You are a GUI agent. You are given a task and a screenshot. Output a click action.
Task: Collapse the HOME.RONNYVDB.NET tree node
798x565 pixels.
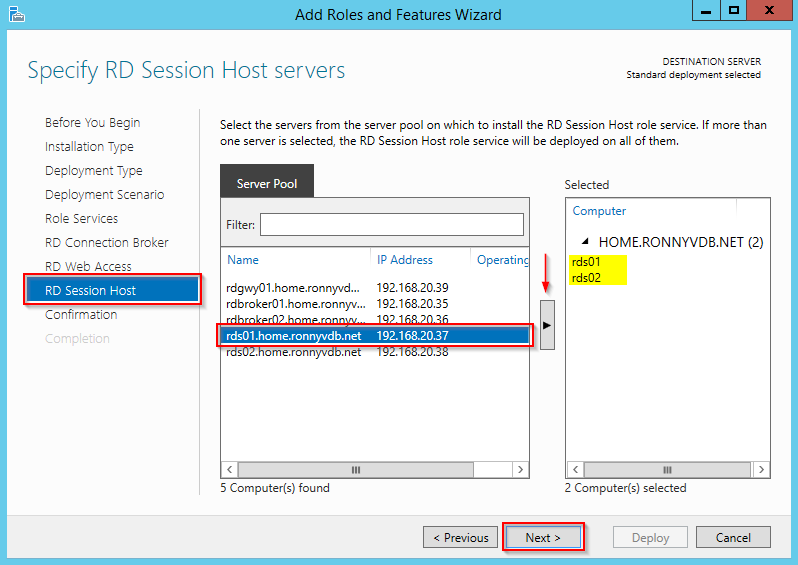coord(583,242)
